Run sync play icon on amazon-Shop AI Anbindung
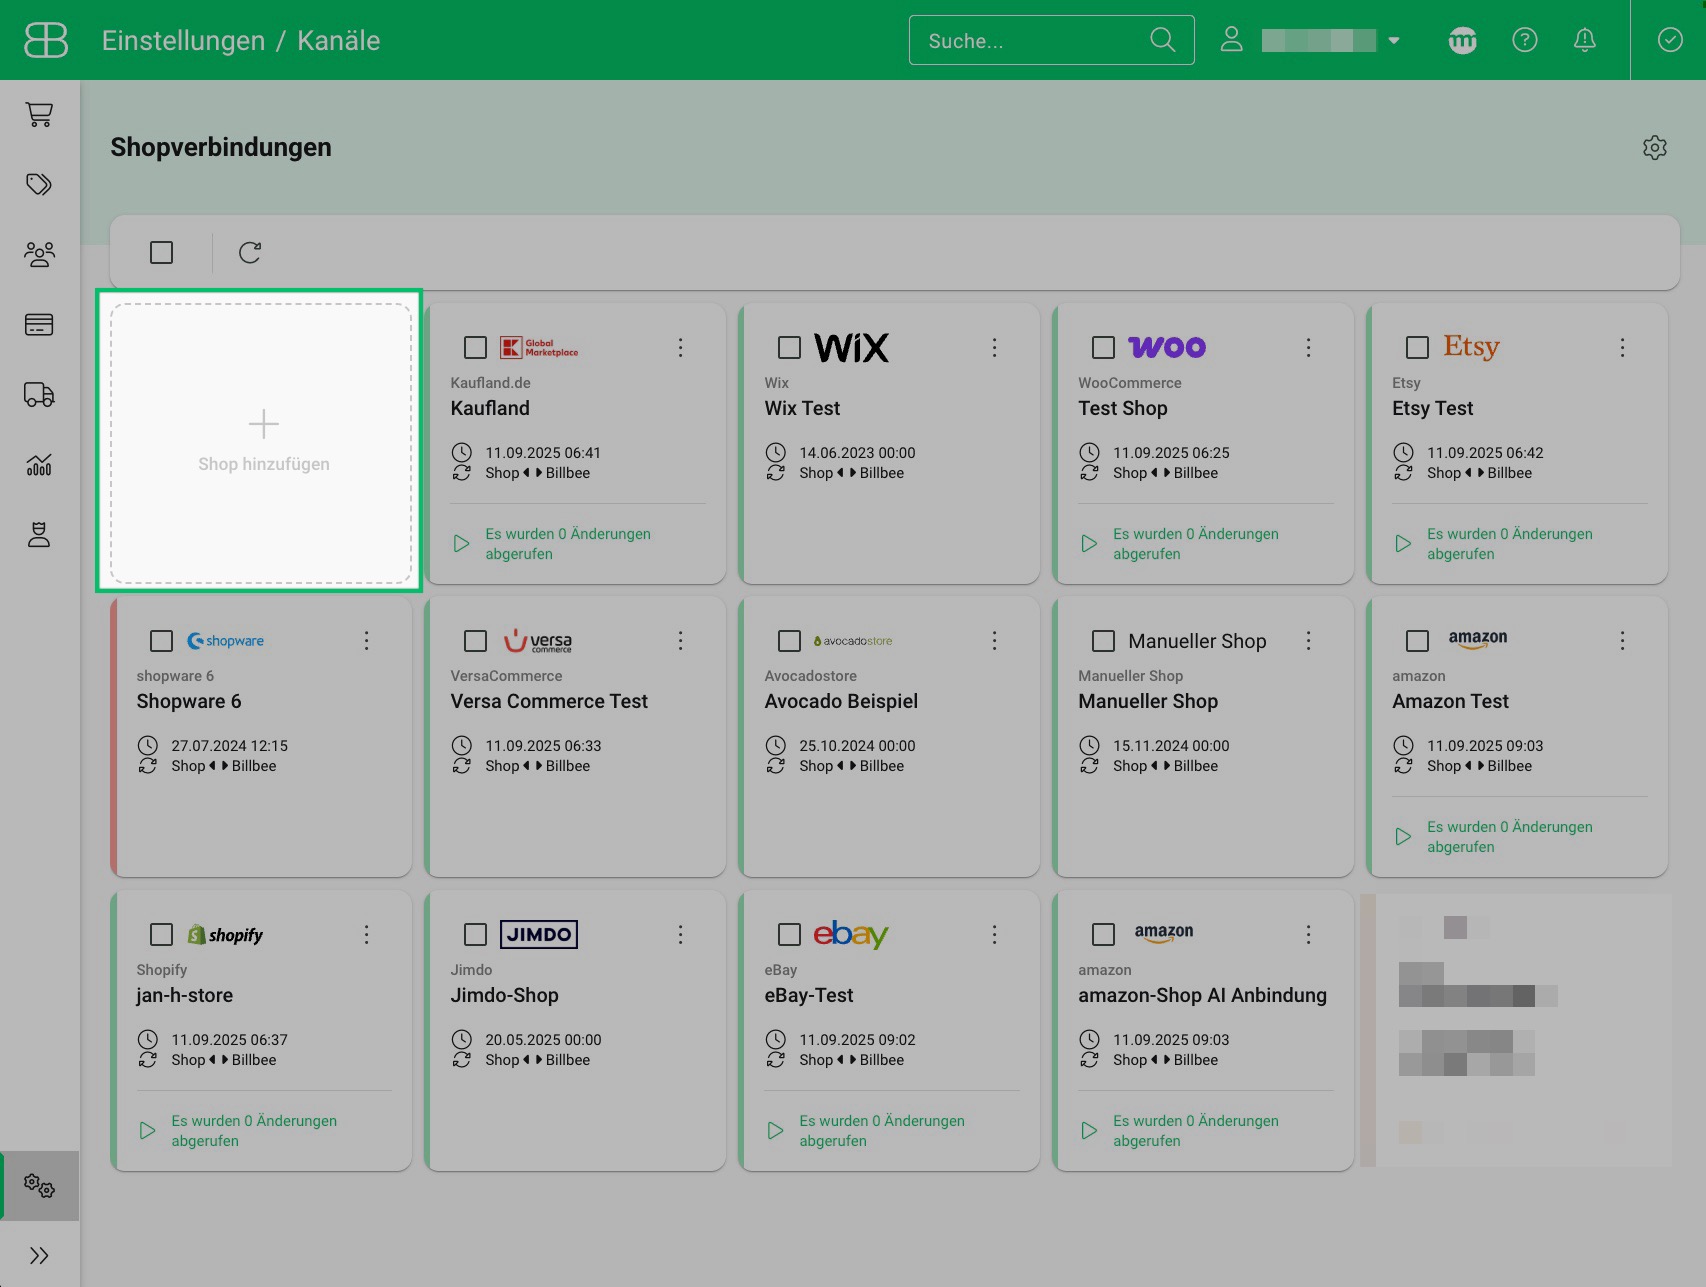This screenshot has width=1706, height=1287. pos(1089,1131)
